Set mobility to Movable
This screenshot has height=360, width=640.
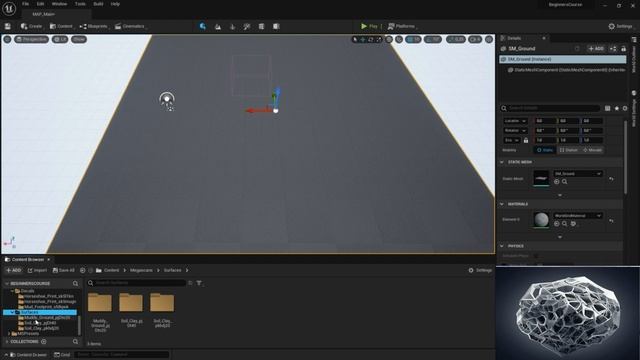(x=593, y=150)
